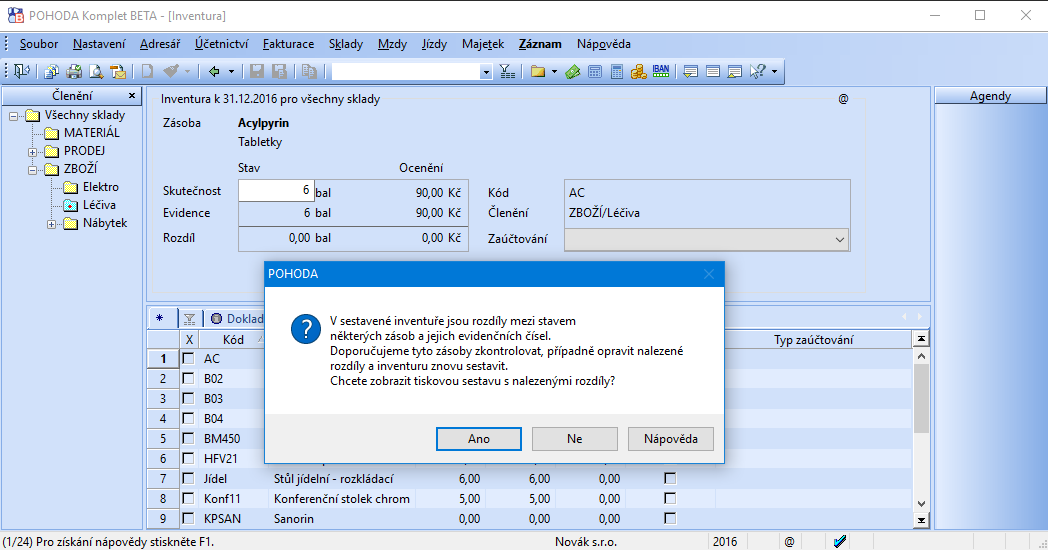This screenshot has width=1048, height=550.
Task: Click the print reports printer icon
Action: (x=74, y=72)
